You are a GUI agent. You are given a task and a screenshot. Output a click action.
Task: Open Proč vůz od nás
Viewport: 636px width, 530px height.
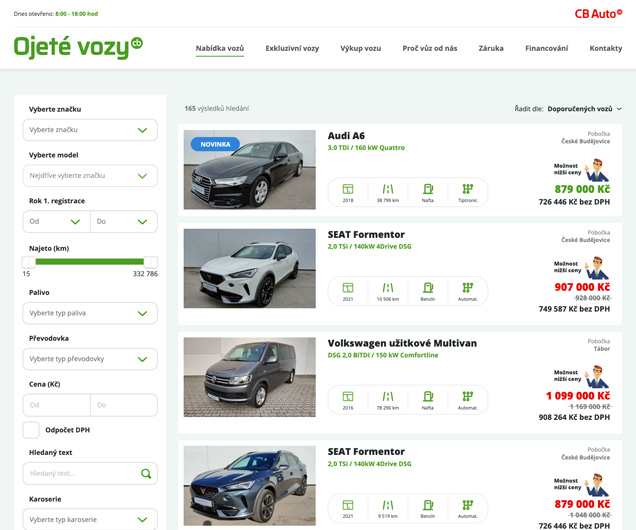[x=430, y=48]
